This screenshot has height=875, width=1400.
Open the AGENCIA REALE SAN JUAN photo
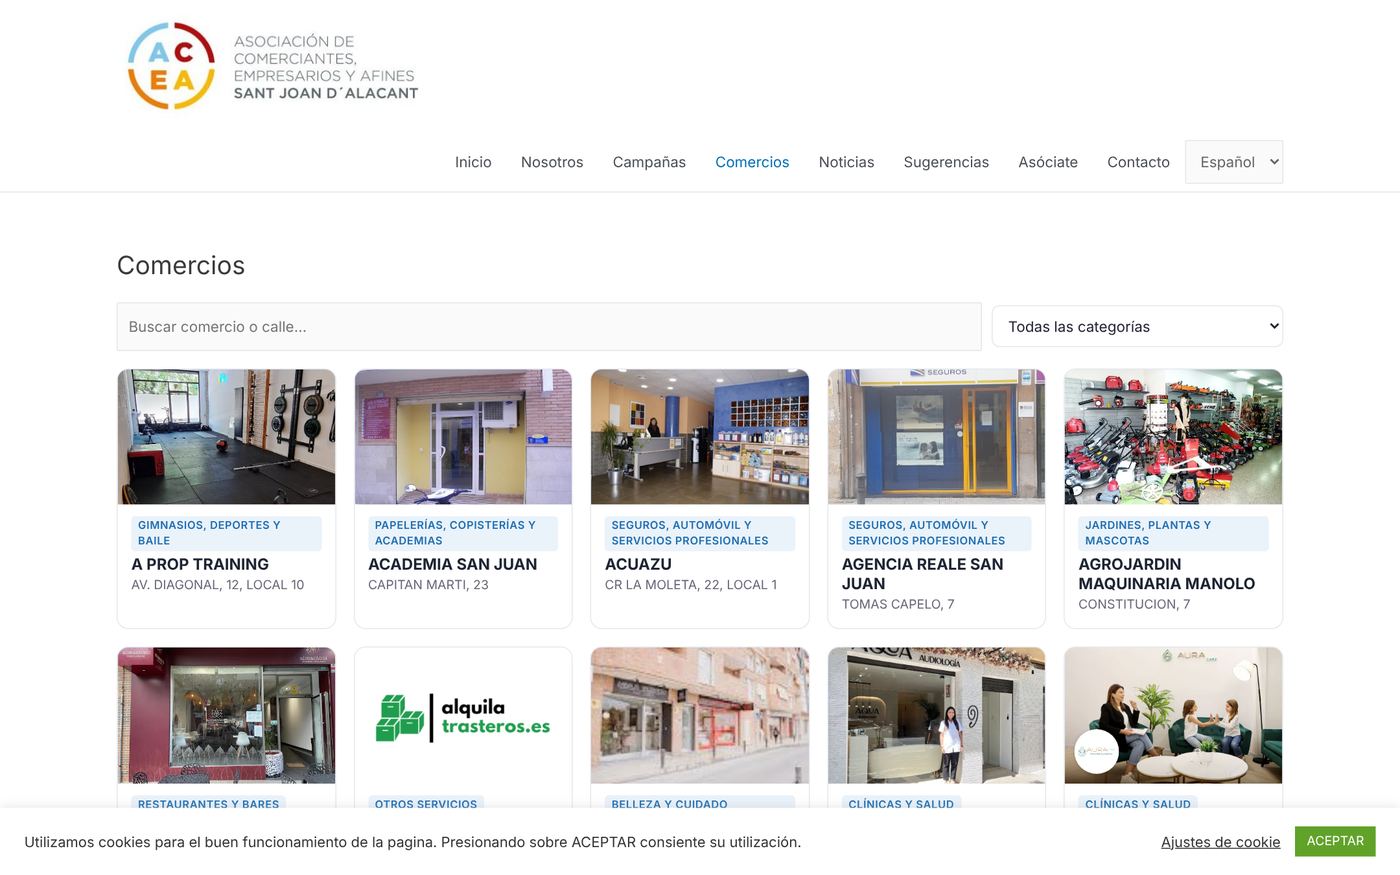click(x=936, y=437)
